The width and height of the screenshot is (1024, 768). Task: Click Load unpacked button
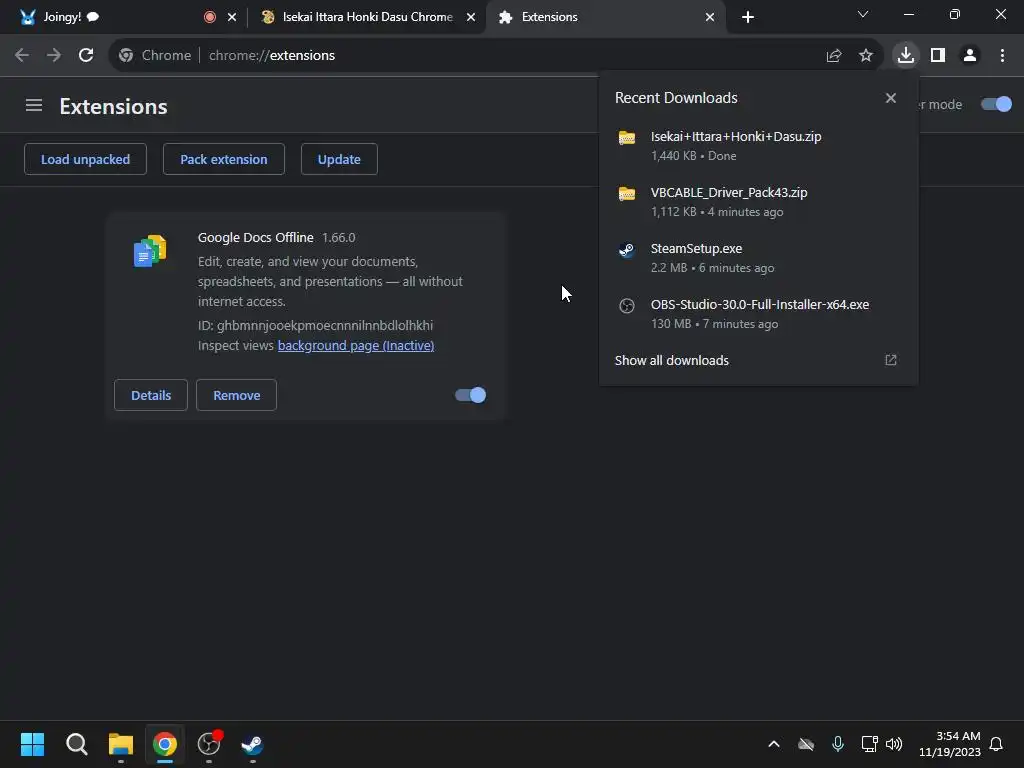click(86, 159)
